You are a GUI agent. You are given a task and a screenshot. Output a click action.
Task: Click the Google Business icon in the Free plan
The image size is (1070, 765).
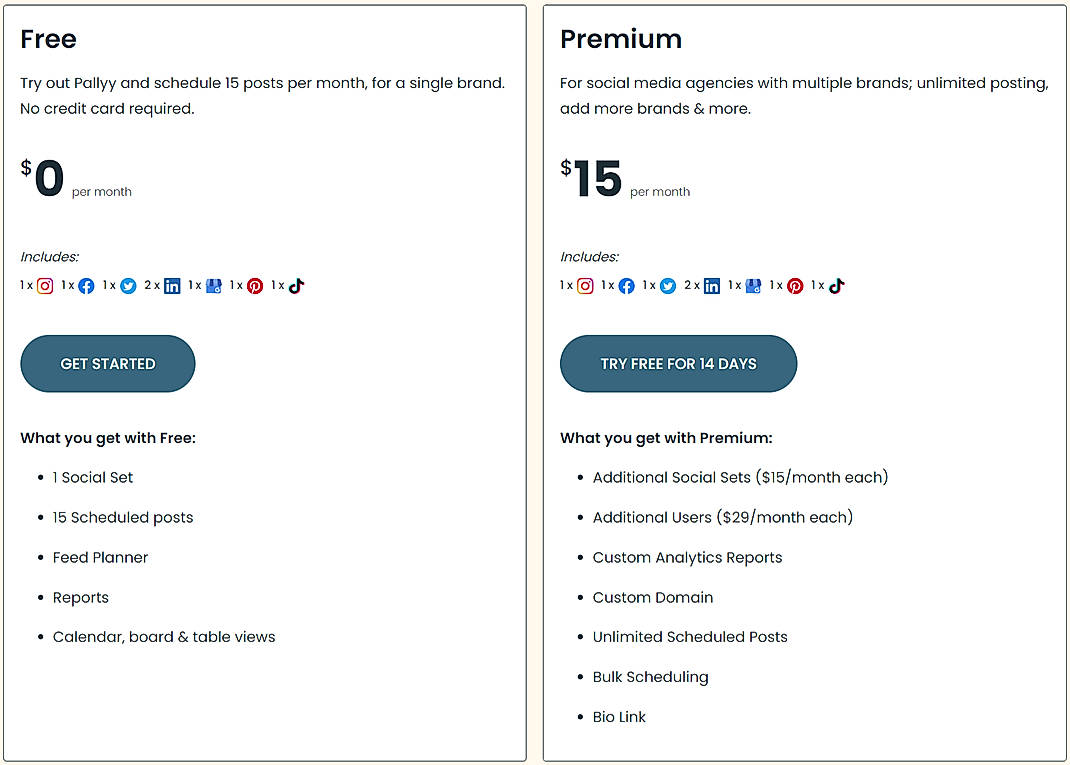tap(214, 286)
